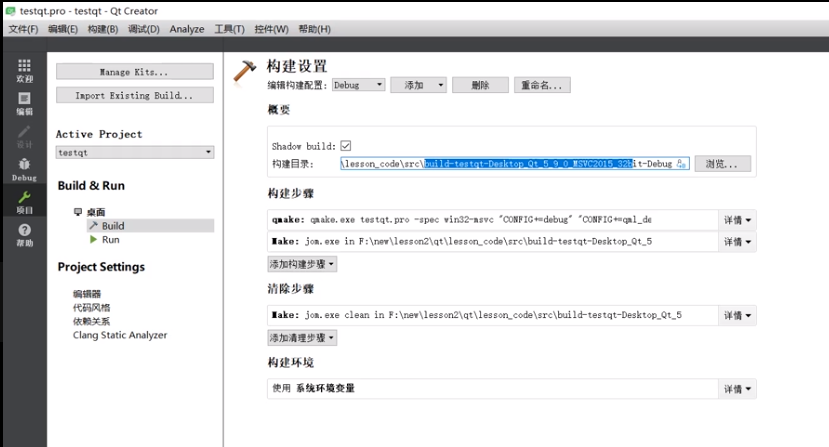829x447 pixels.
Task: Expand 详情 for the Make clean step
Action: pos(737,315)
